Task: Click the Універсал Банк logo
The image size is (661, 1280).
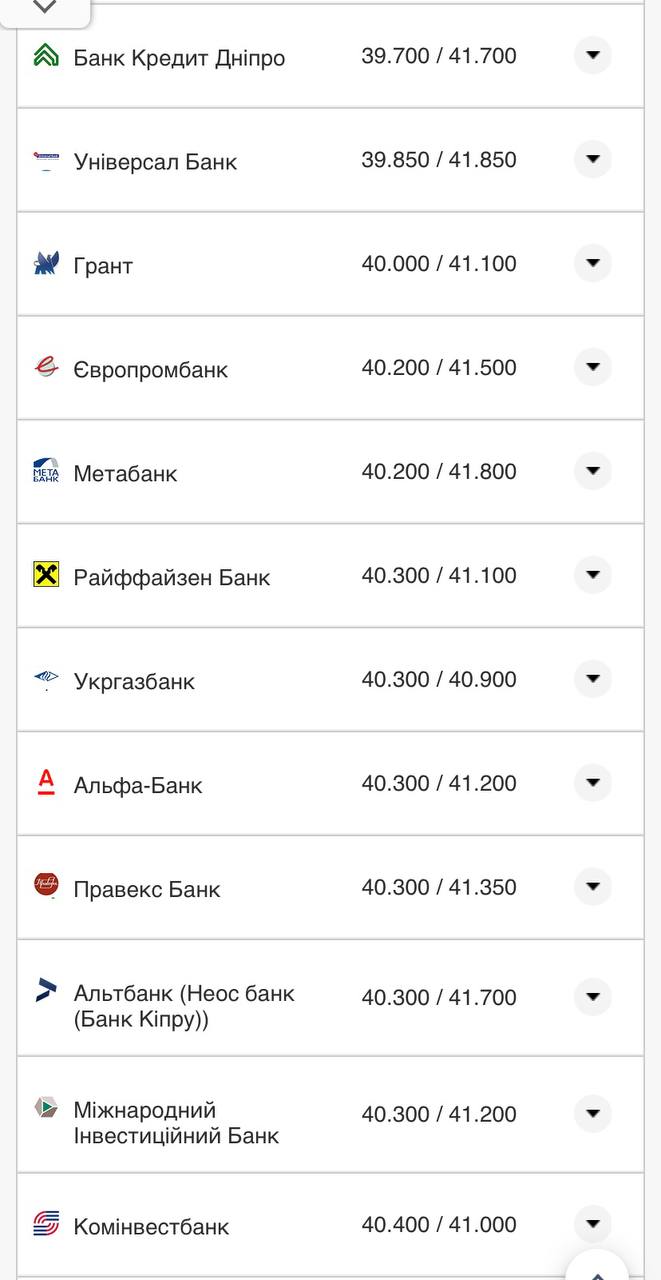Action: pos(46,160)
